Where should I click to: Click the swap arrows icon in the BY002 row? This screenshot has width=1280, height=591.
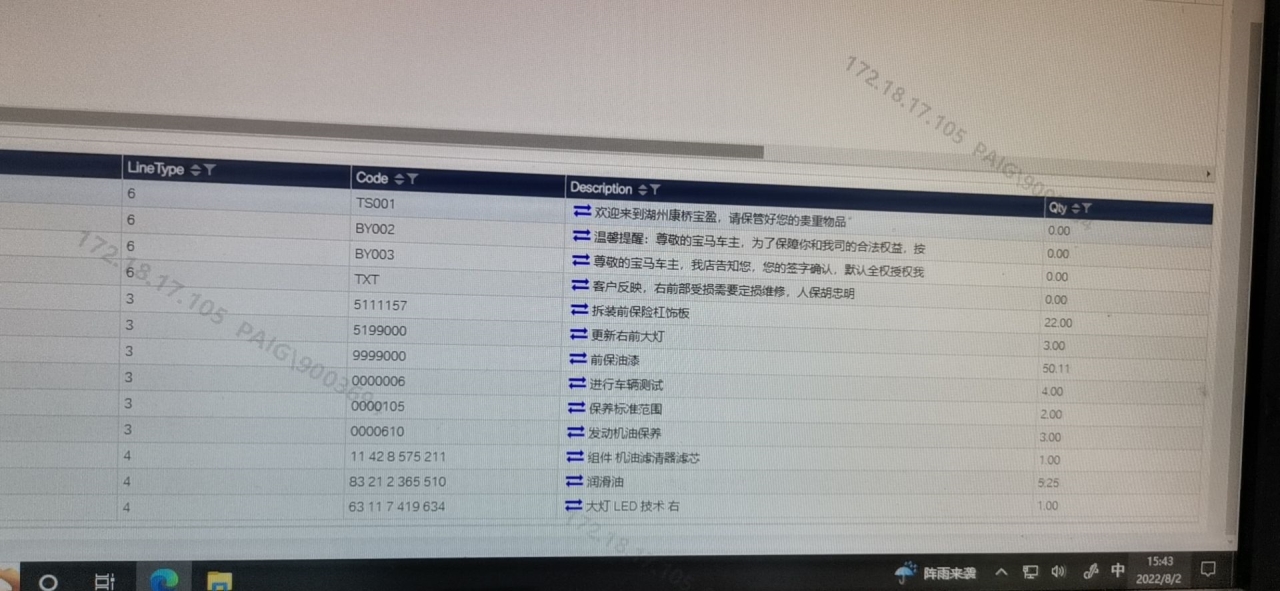click(581, 237)
